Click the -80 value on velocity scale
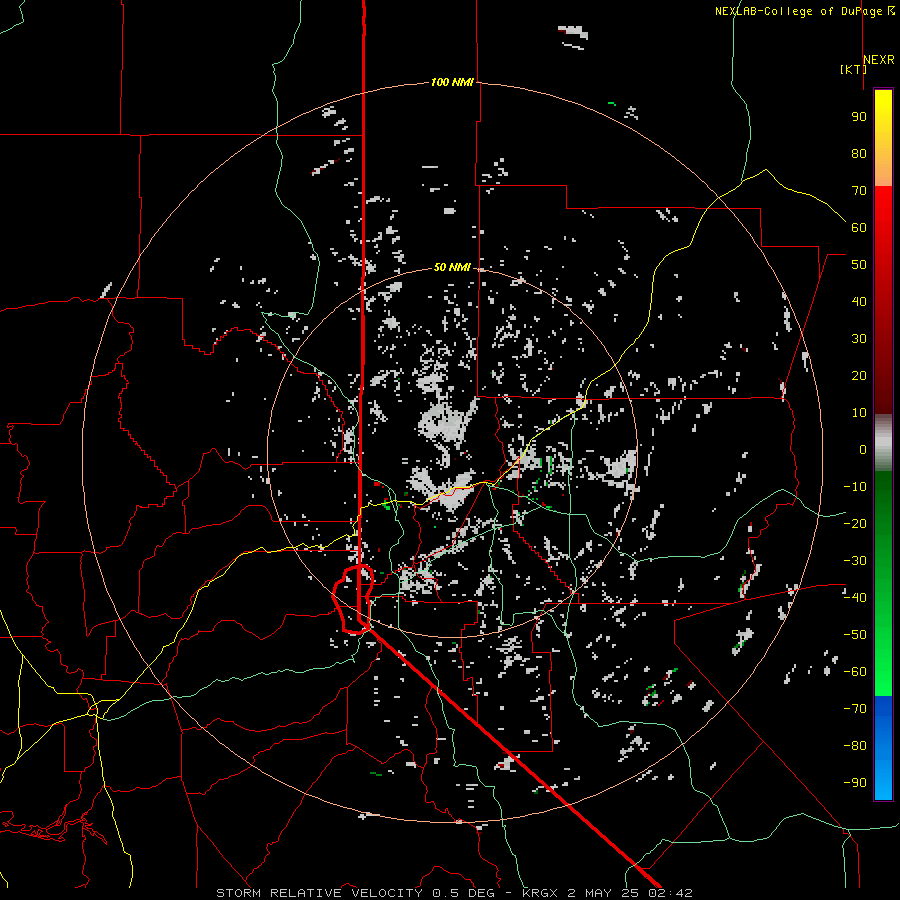Image resolution: width=900 pixels, height=900 pixels. 855,746
